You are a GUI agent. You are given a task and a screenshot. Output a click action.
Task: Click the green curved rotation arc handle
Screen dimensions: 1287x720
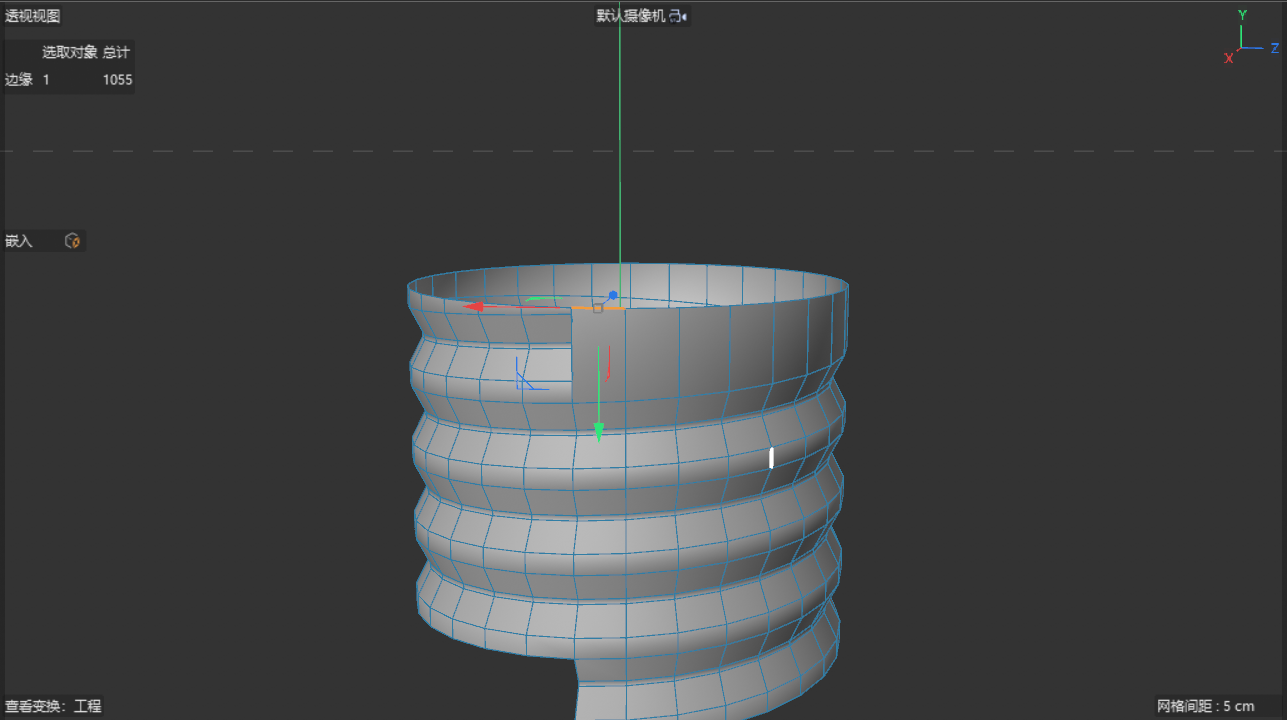coord(543,298)
